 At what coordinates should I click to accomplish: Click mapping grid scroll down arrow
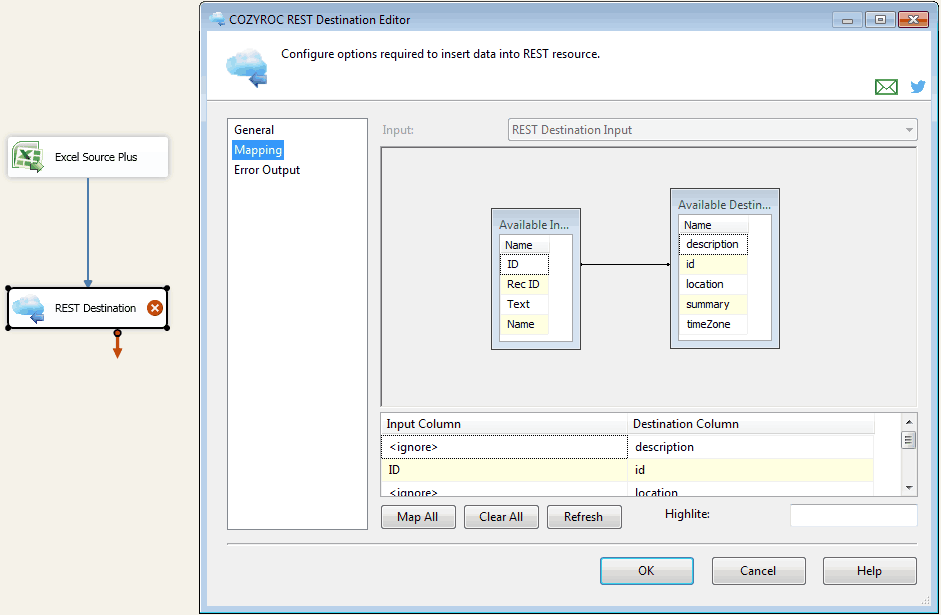tap(909, 488)
